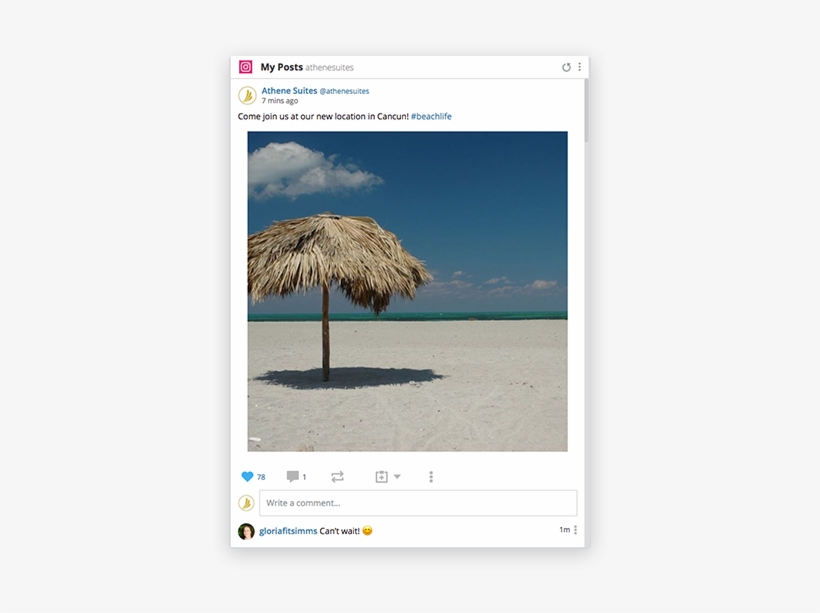
Task: Open the menu at the top right corner
Action: pos(580,66)
